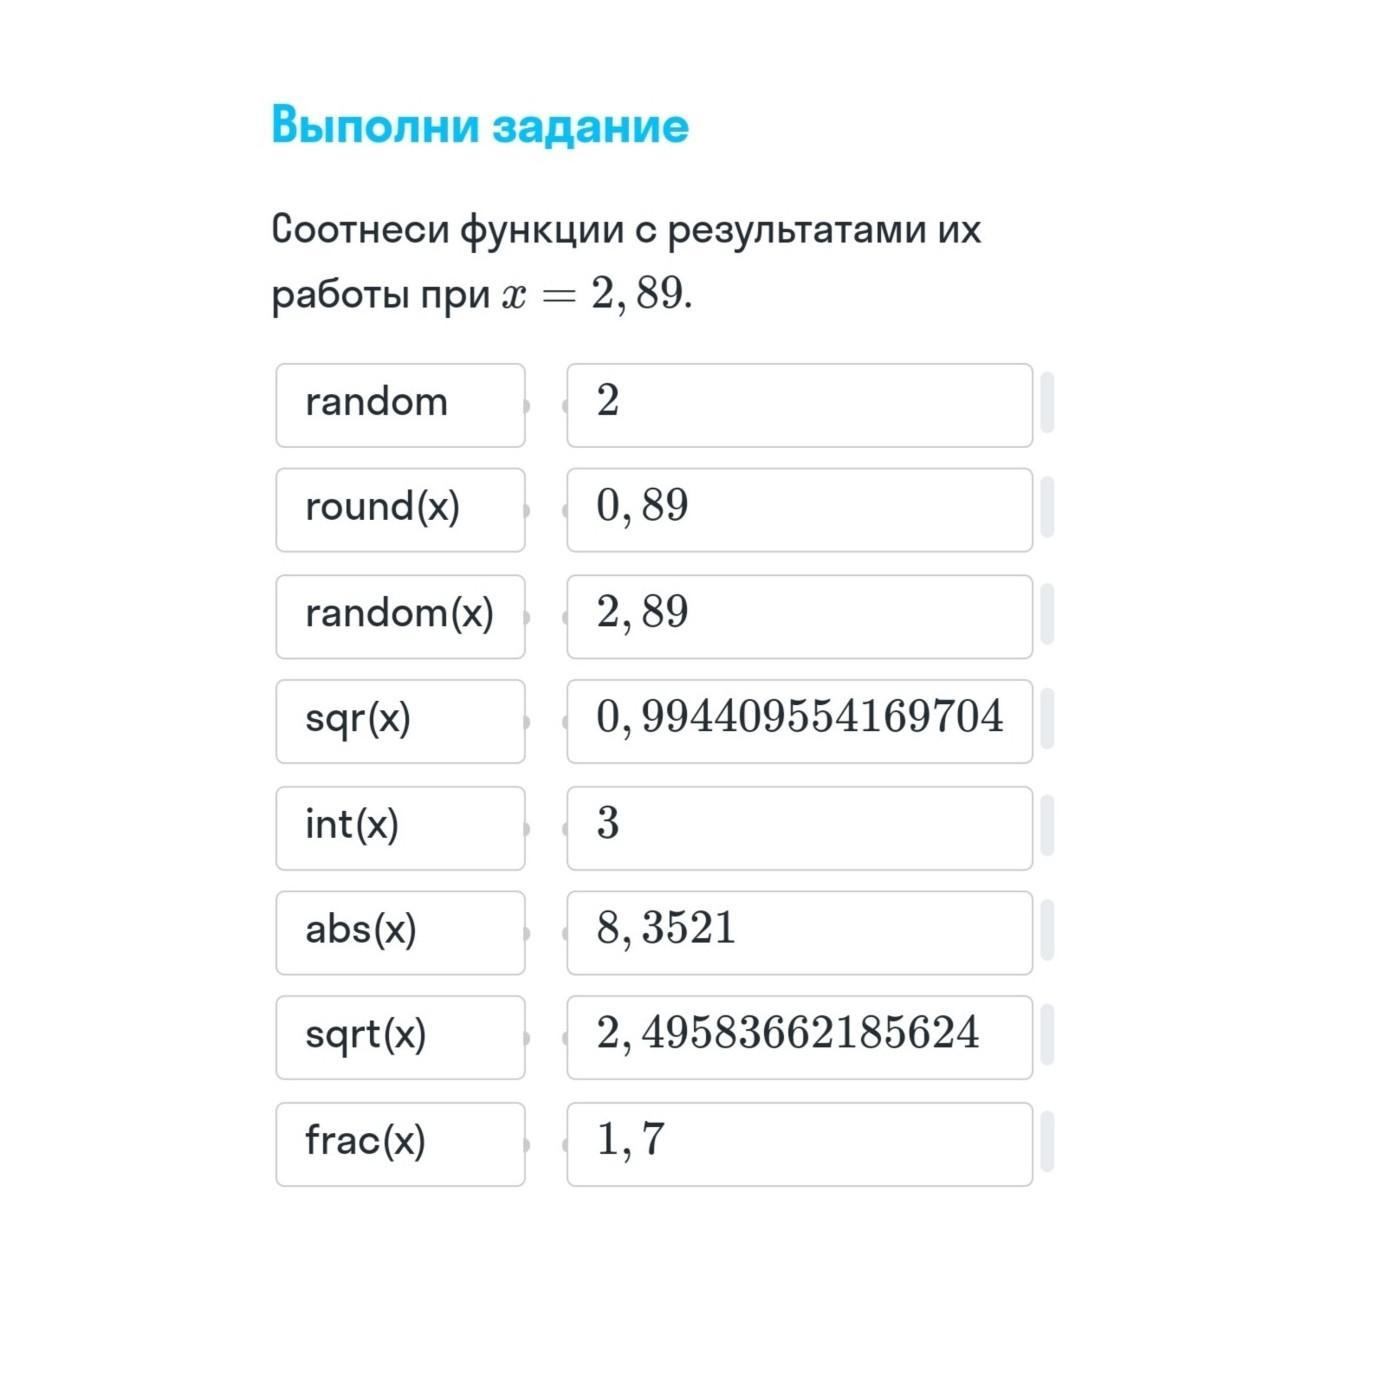Image resolution: width=1386 pixels, height=1386 pixels.
Task: Select the random function card
Action: pyautogui.click(x=400, y=405)
